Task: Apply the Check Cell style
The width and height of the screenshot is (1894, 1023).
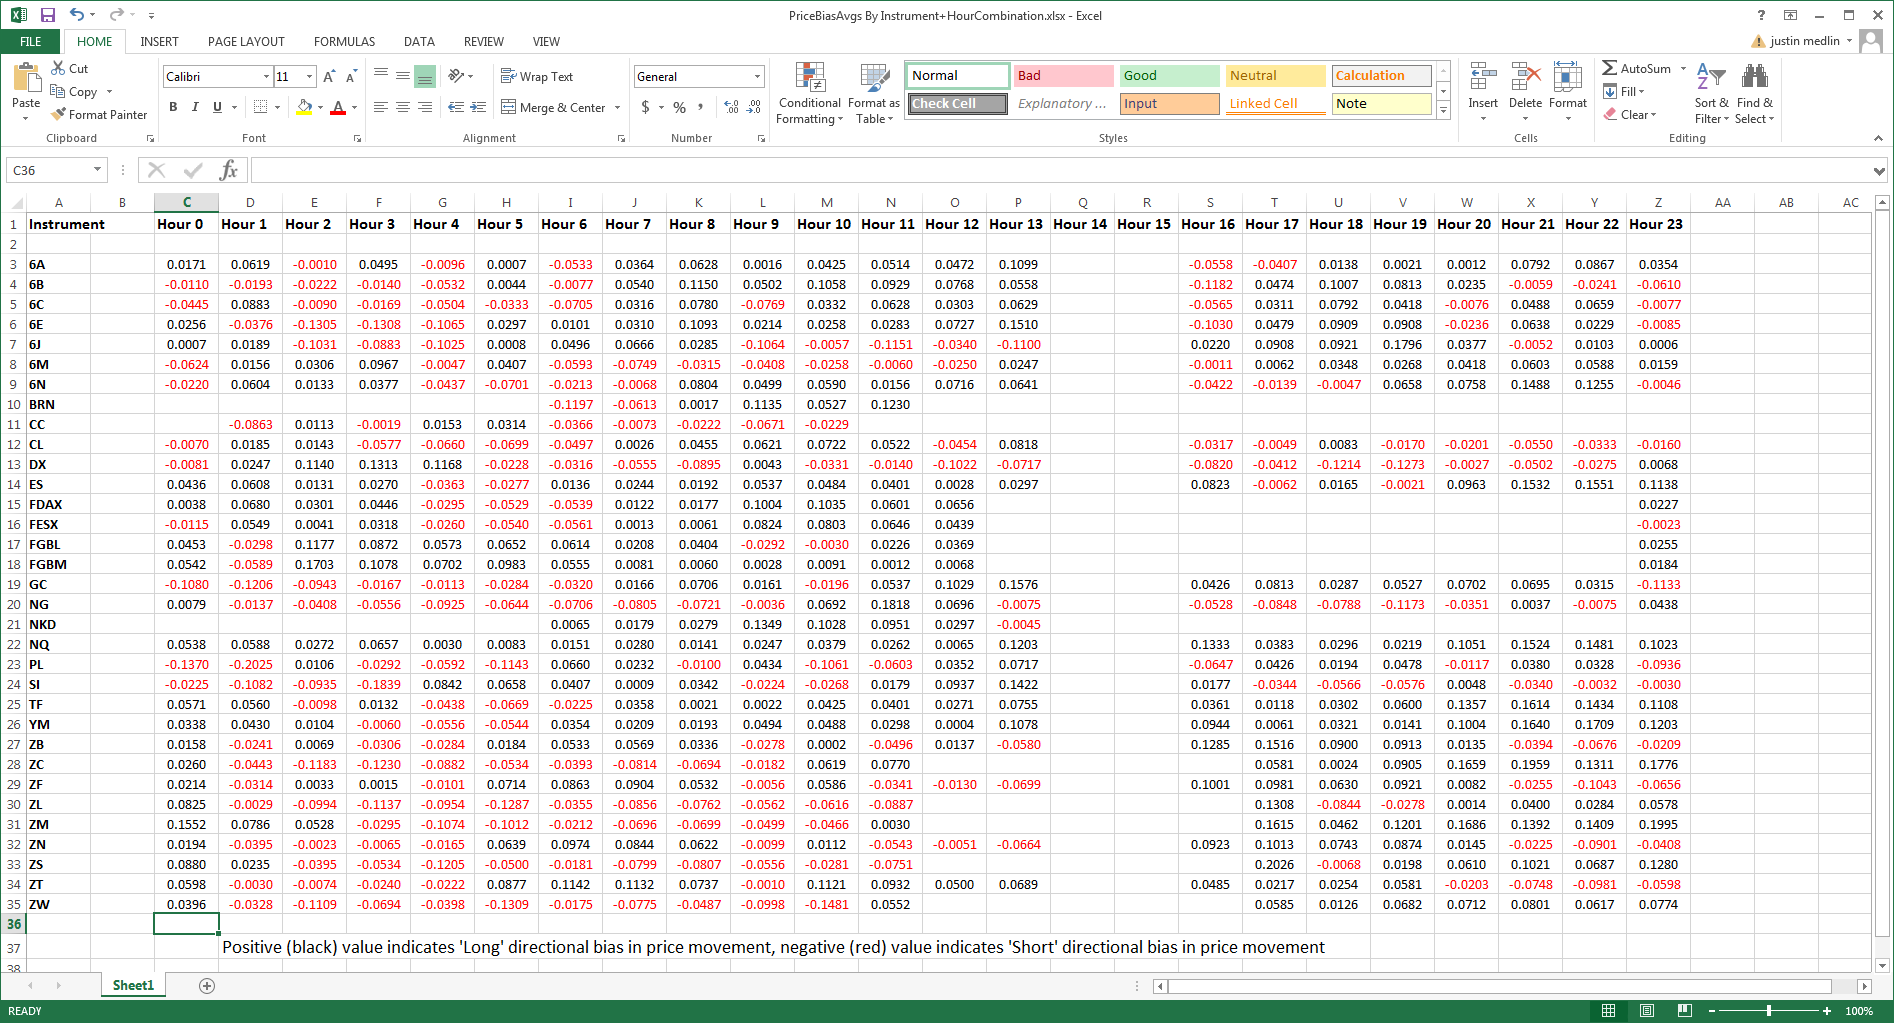Action: click(x=958, y=104)
